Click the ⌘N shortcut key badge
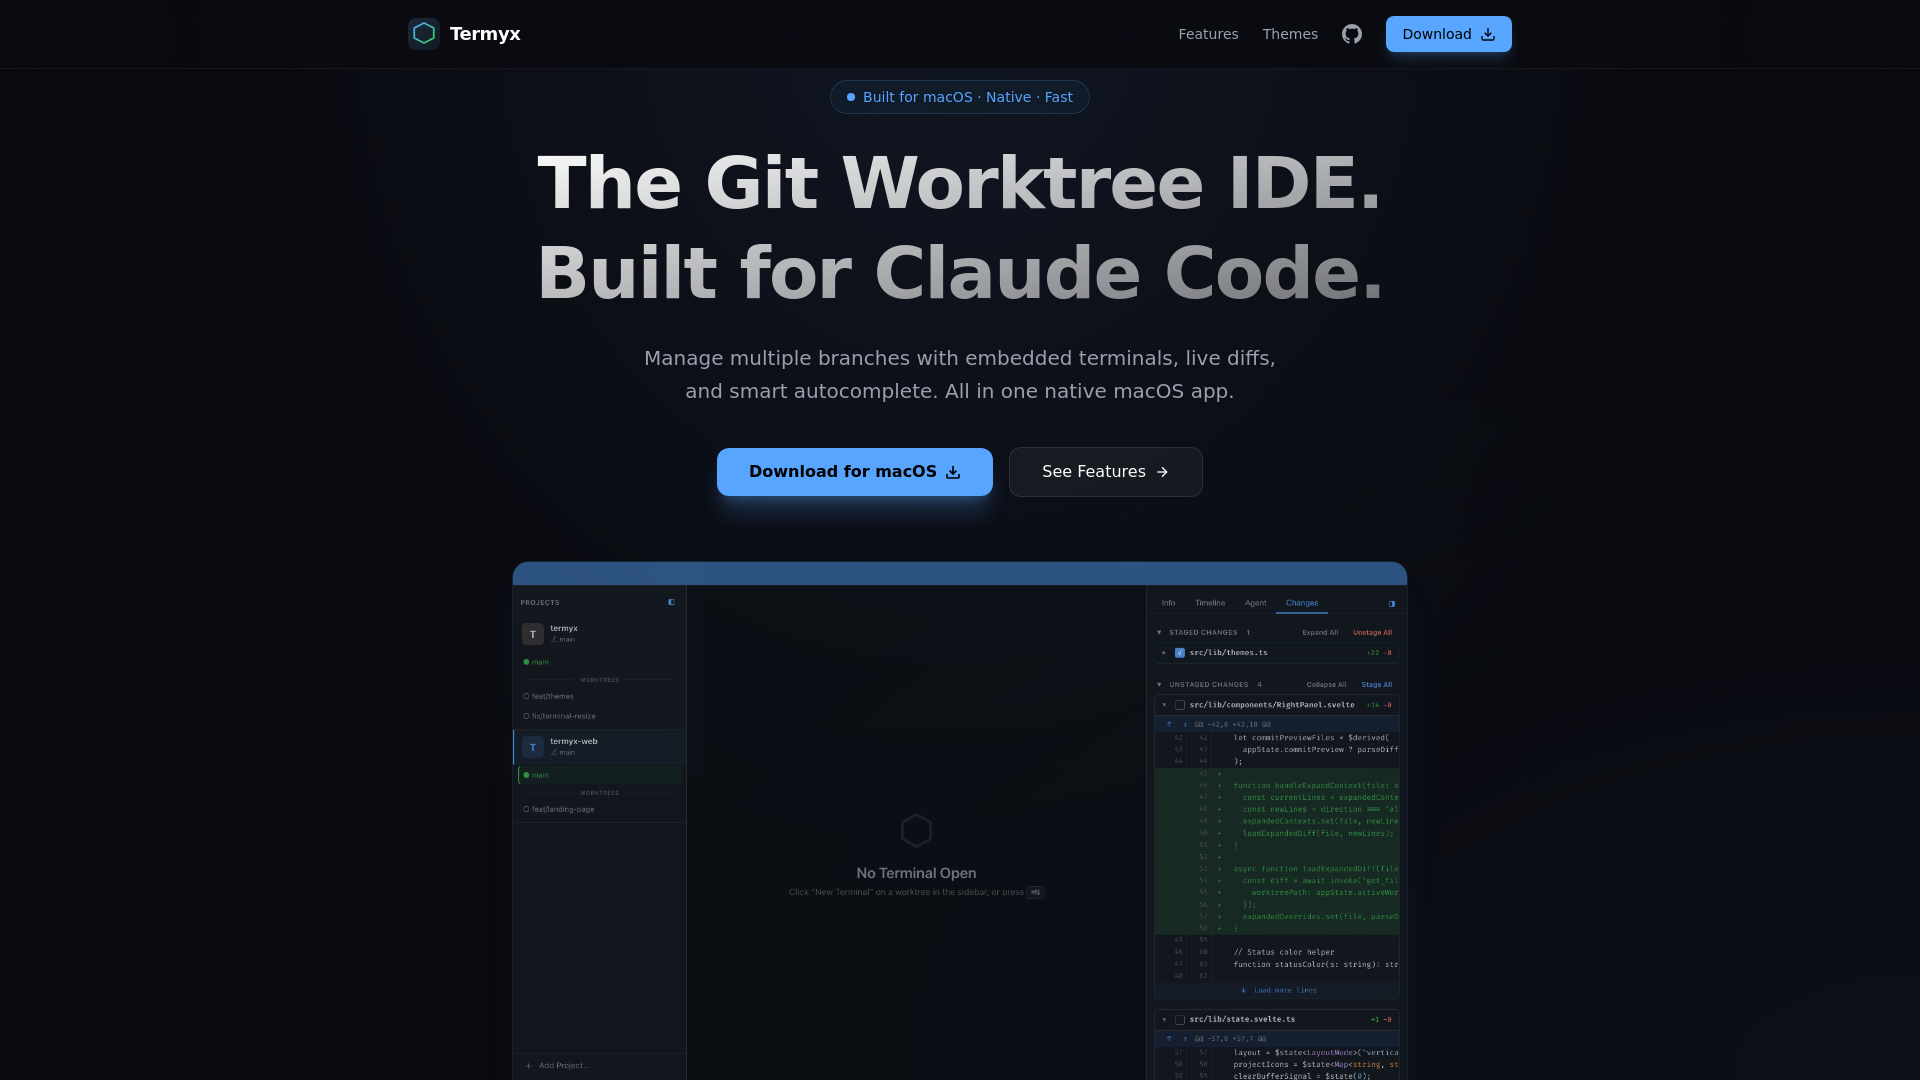Image resolution: width=1920 pixels, height=1080 pixels. (1036, 892)
